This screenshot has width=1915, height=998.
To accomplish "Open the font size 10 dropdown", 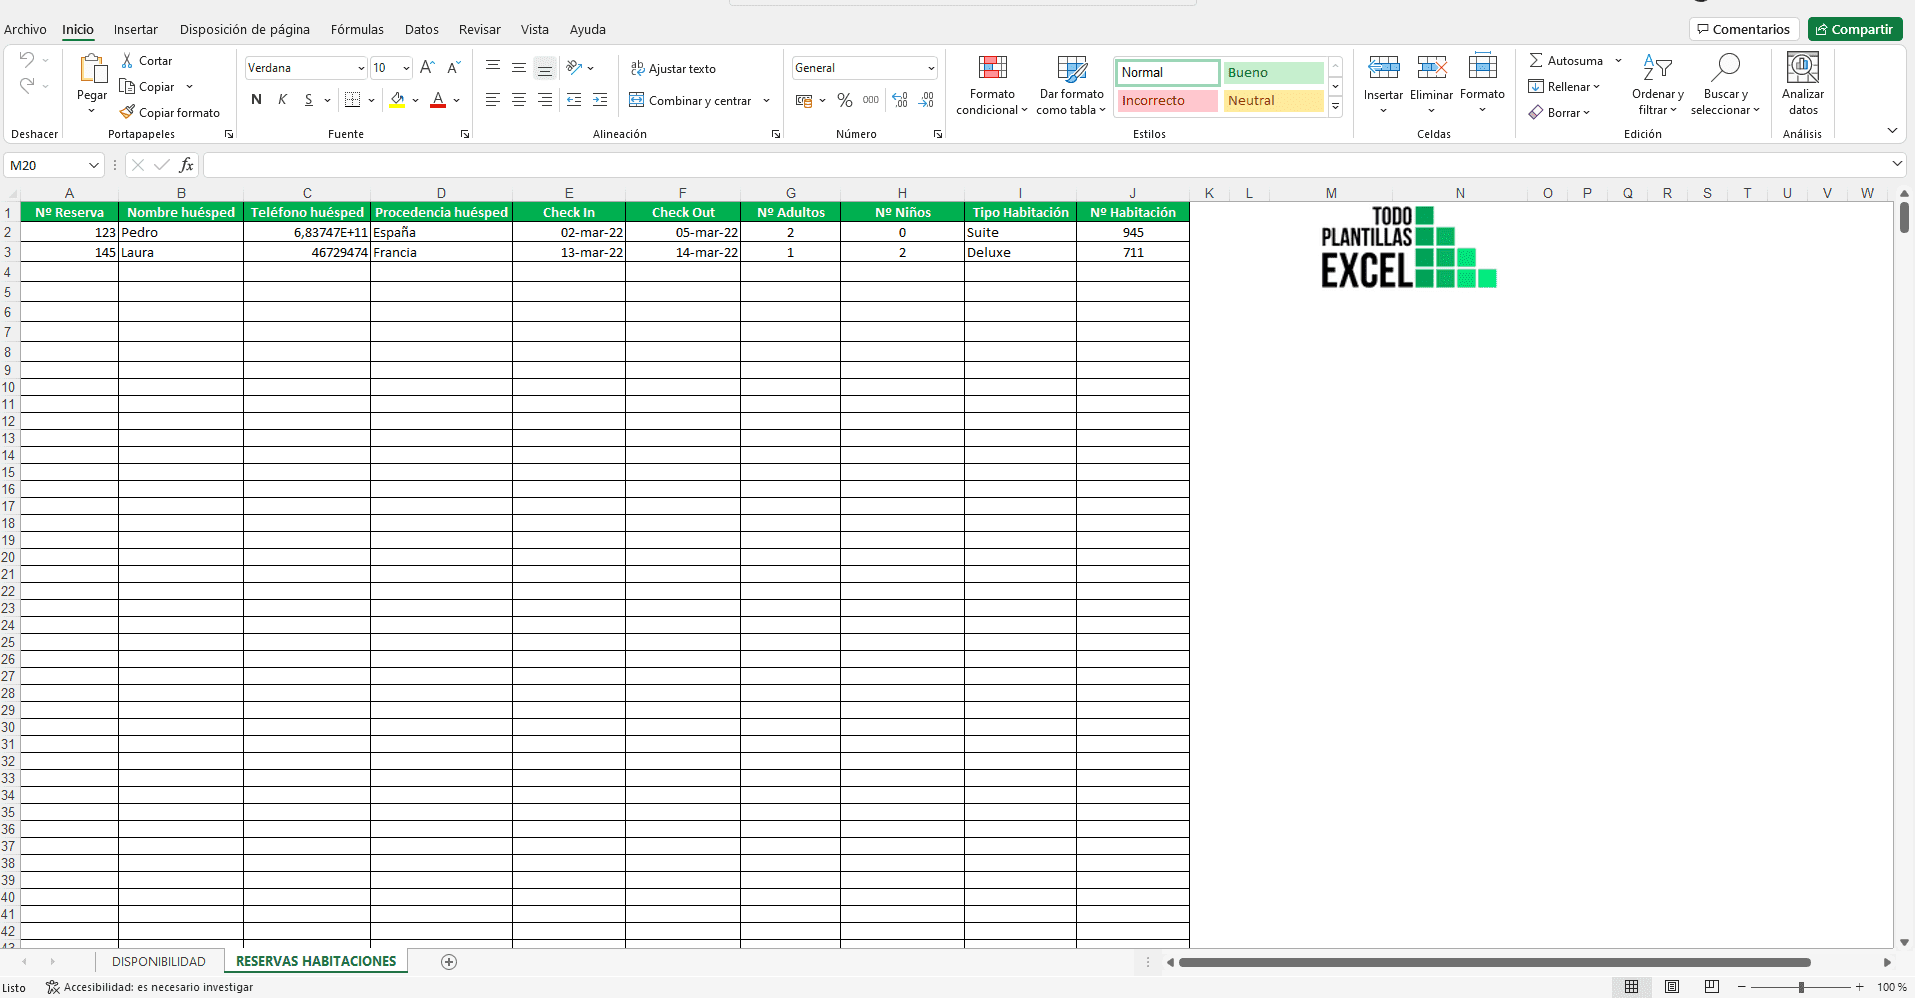I will 406,68.
